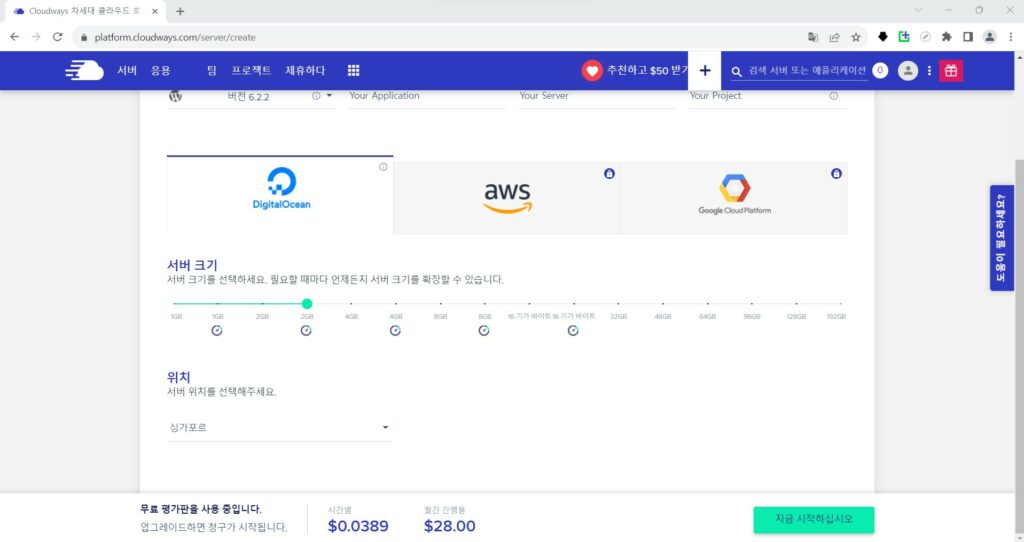
Task: Open the 응용 menu
Action: (x=161, y=71)
